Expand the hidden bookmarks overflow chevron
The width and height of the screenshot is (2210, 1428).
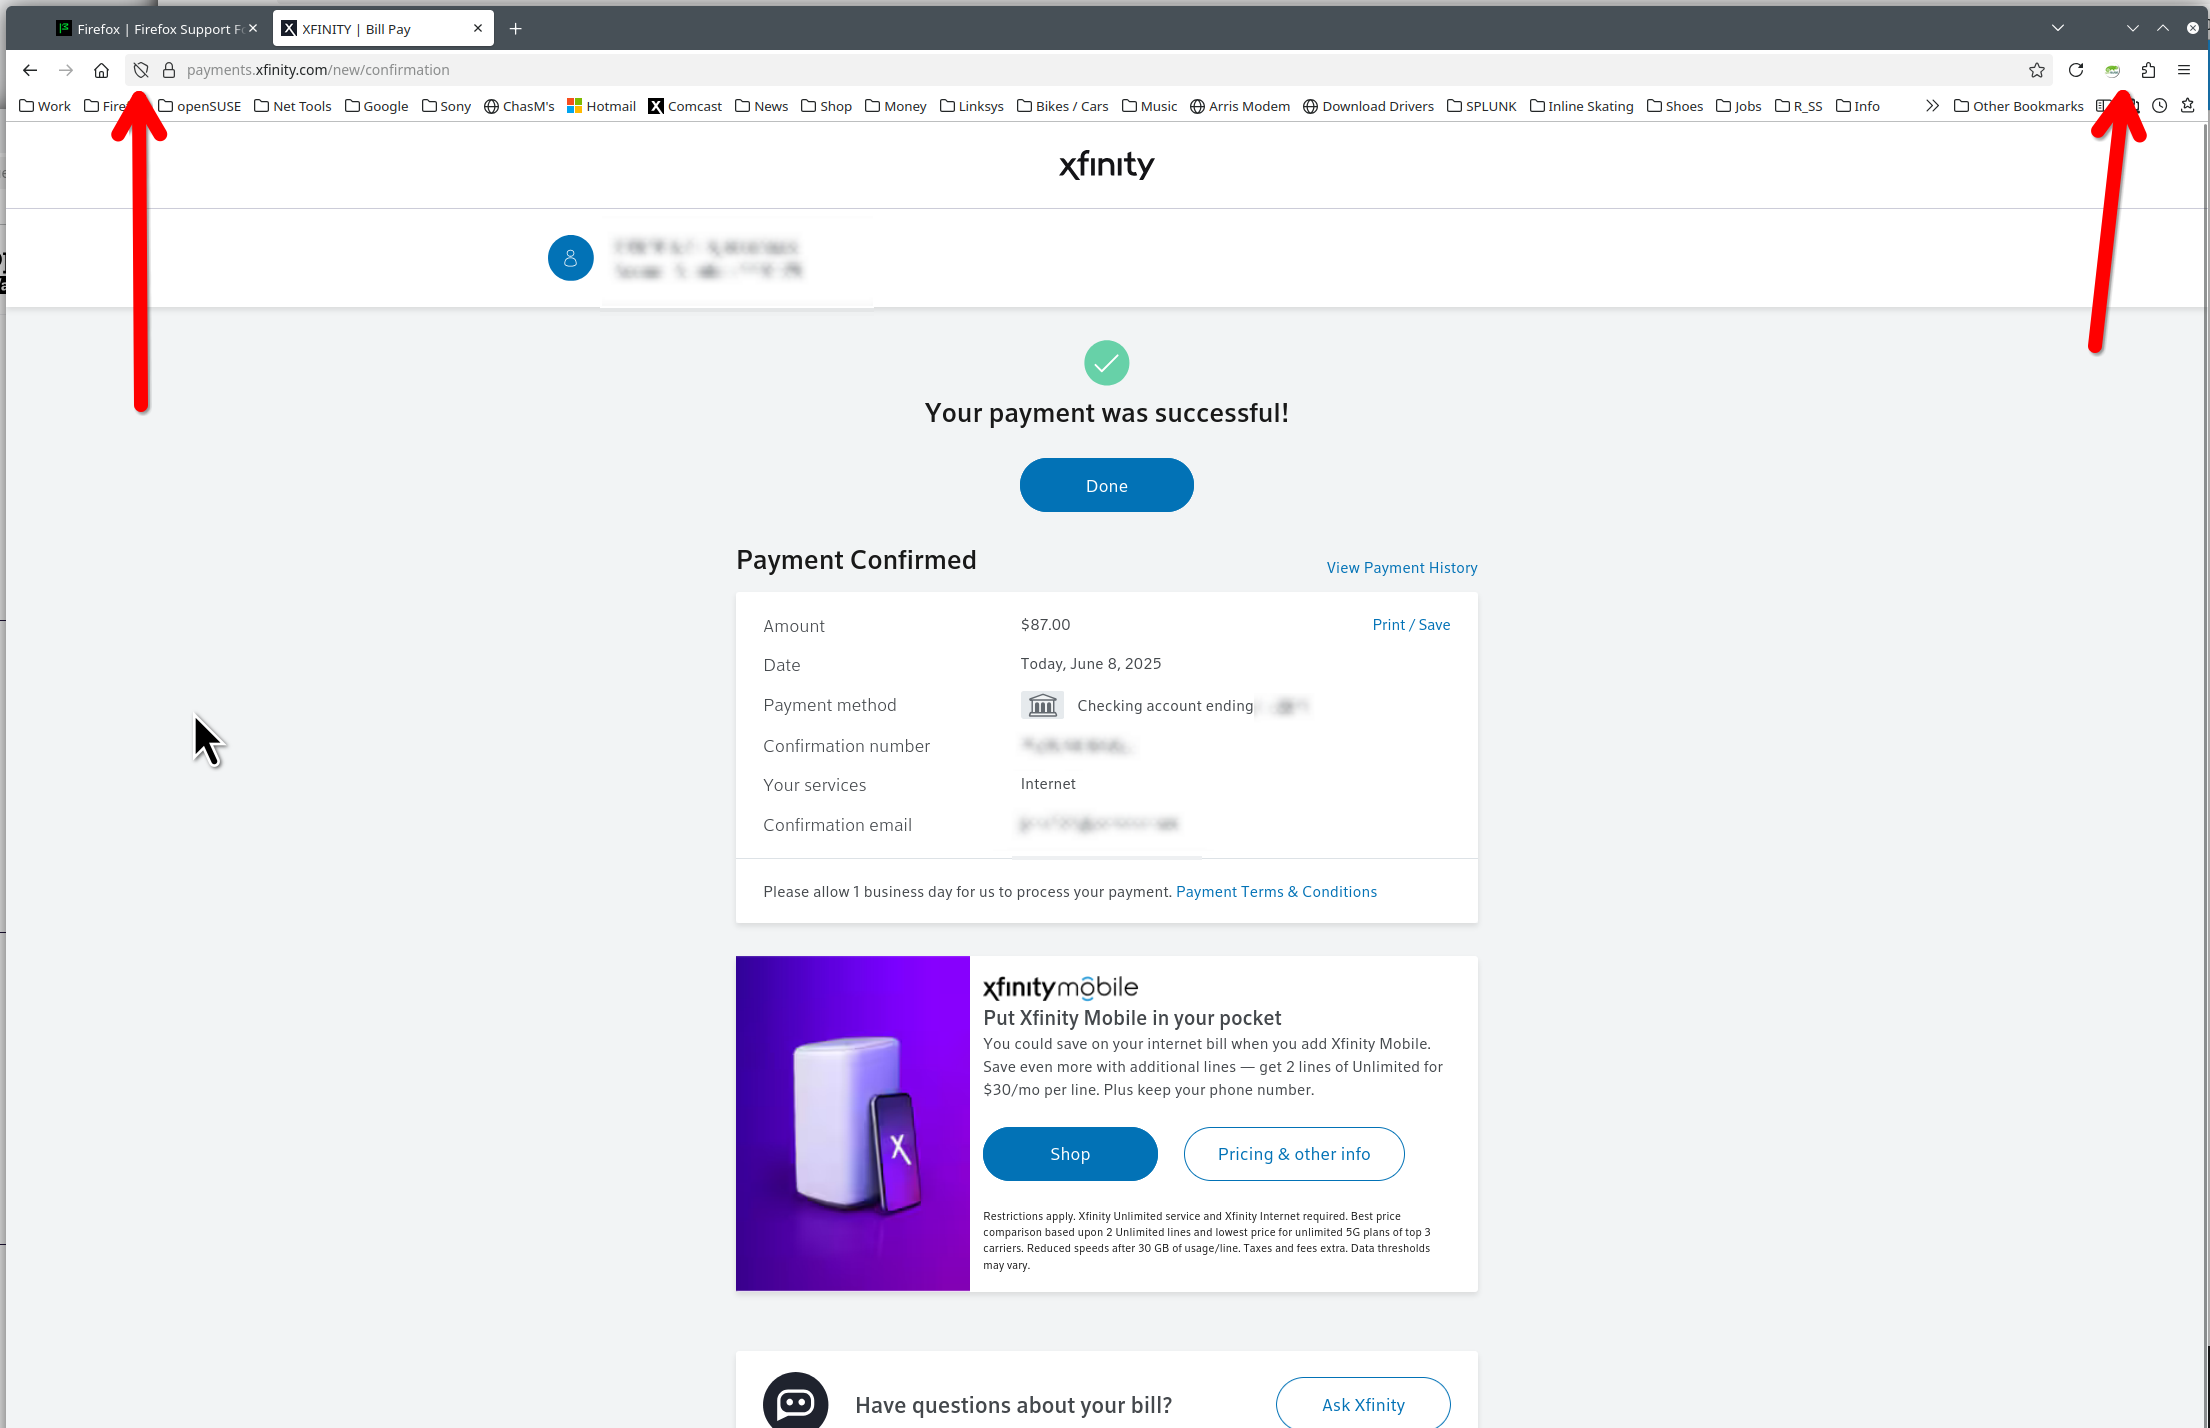pyautogui.click(x=1932, y=106)
